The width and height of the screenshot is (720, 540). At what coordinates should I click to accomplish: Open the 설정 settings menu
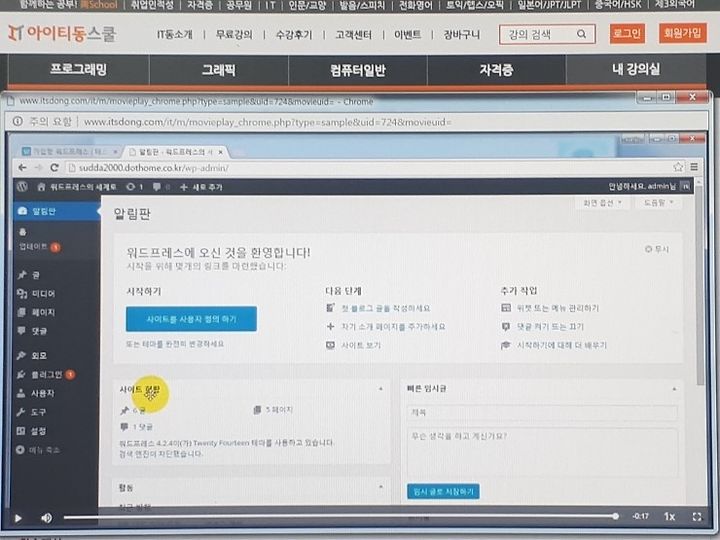pyautogui.click(x=32, y=431)
